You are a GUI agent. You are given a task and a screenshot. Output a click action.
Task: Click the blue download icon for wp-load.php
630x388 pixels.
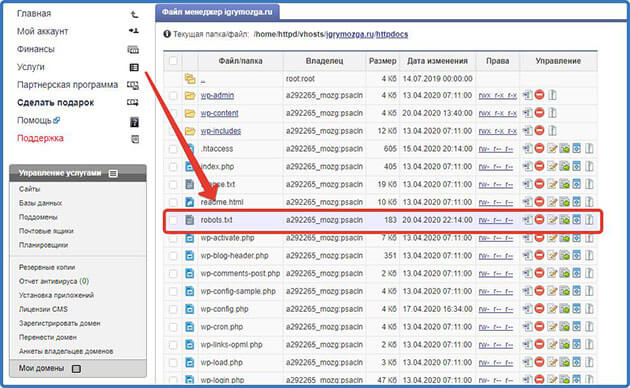tap(577, 362)
